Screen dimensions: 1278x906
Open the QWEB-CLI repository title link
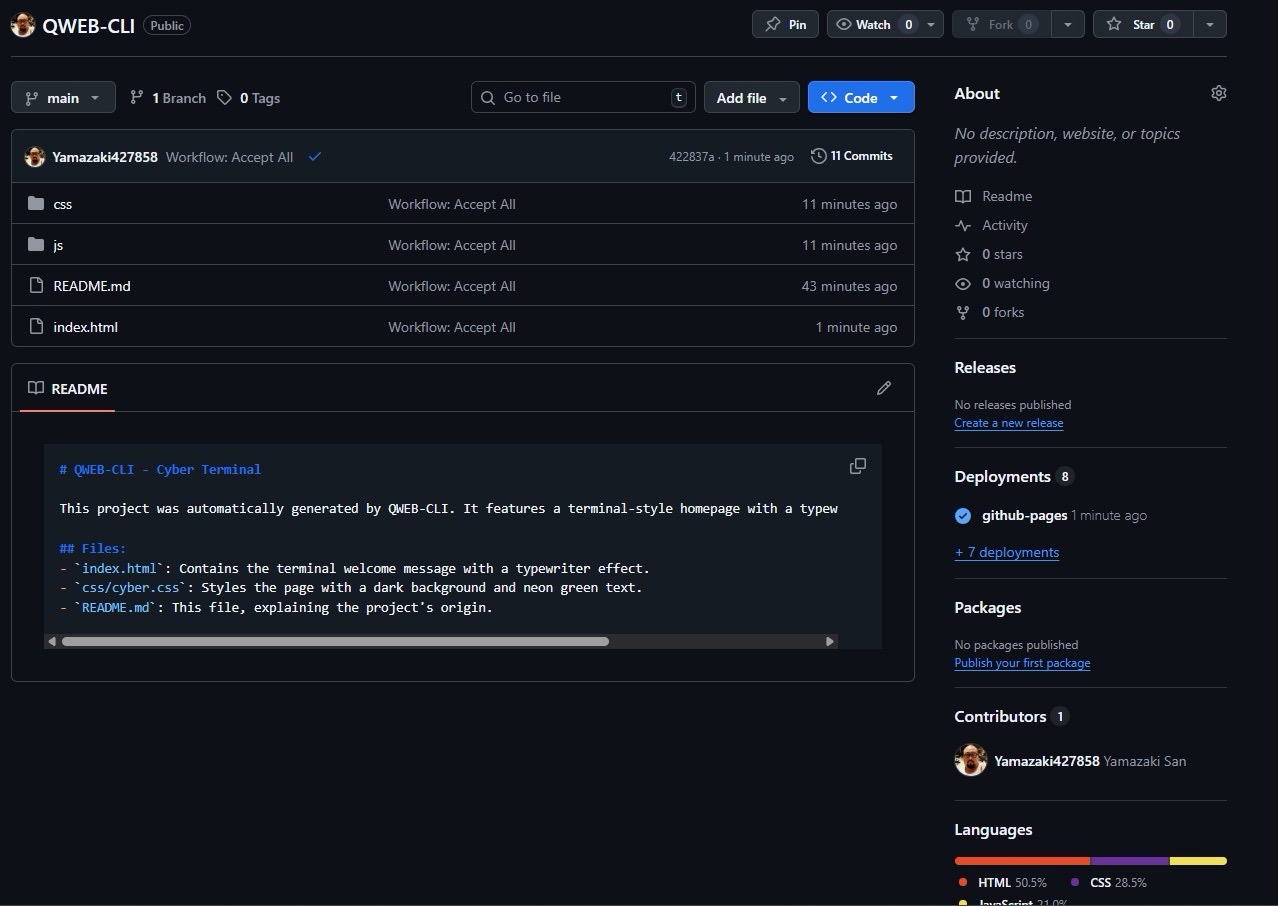(x=88, y=26)
